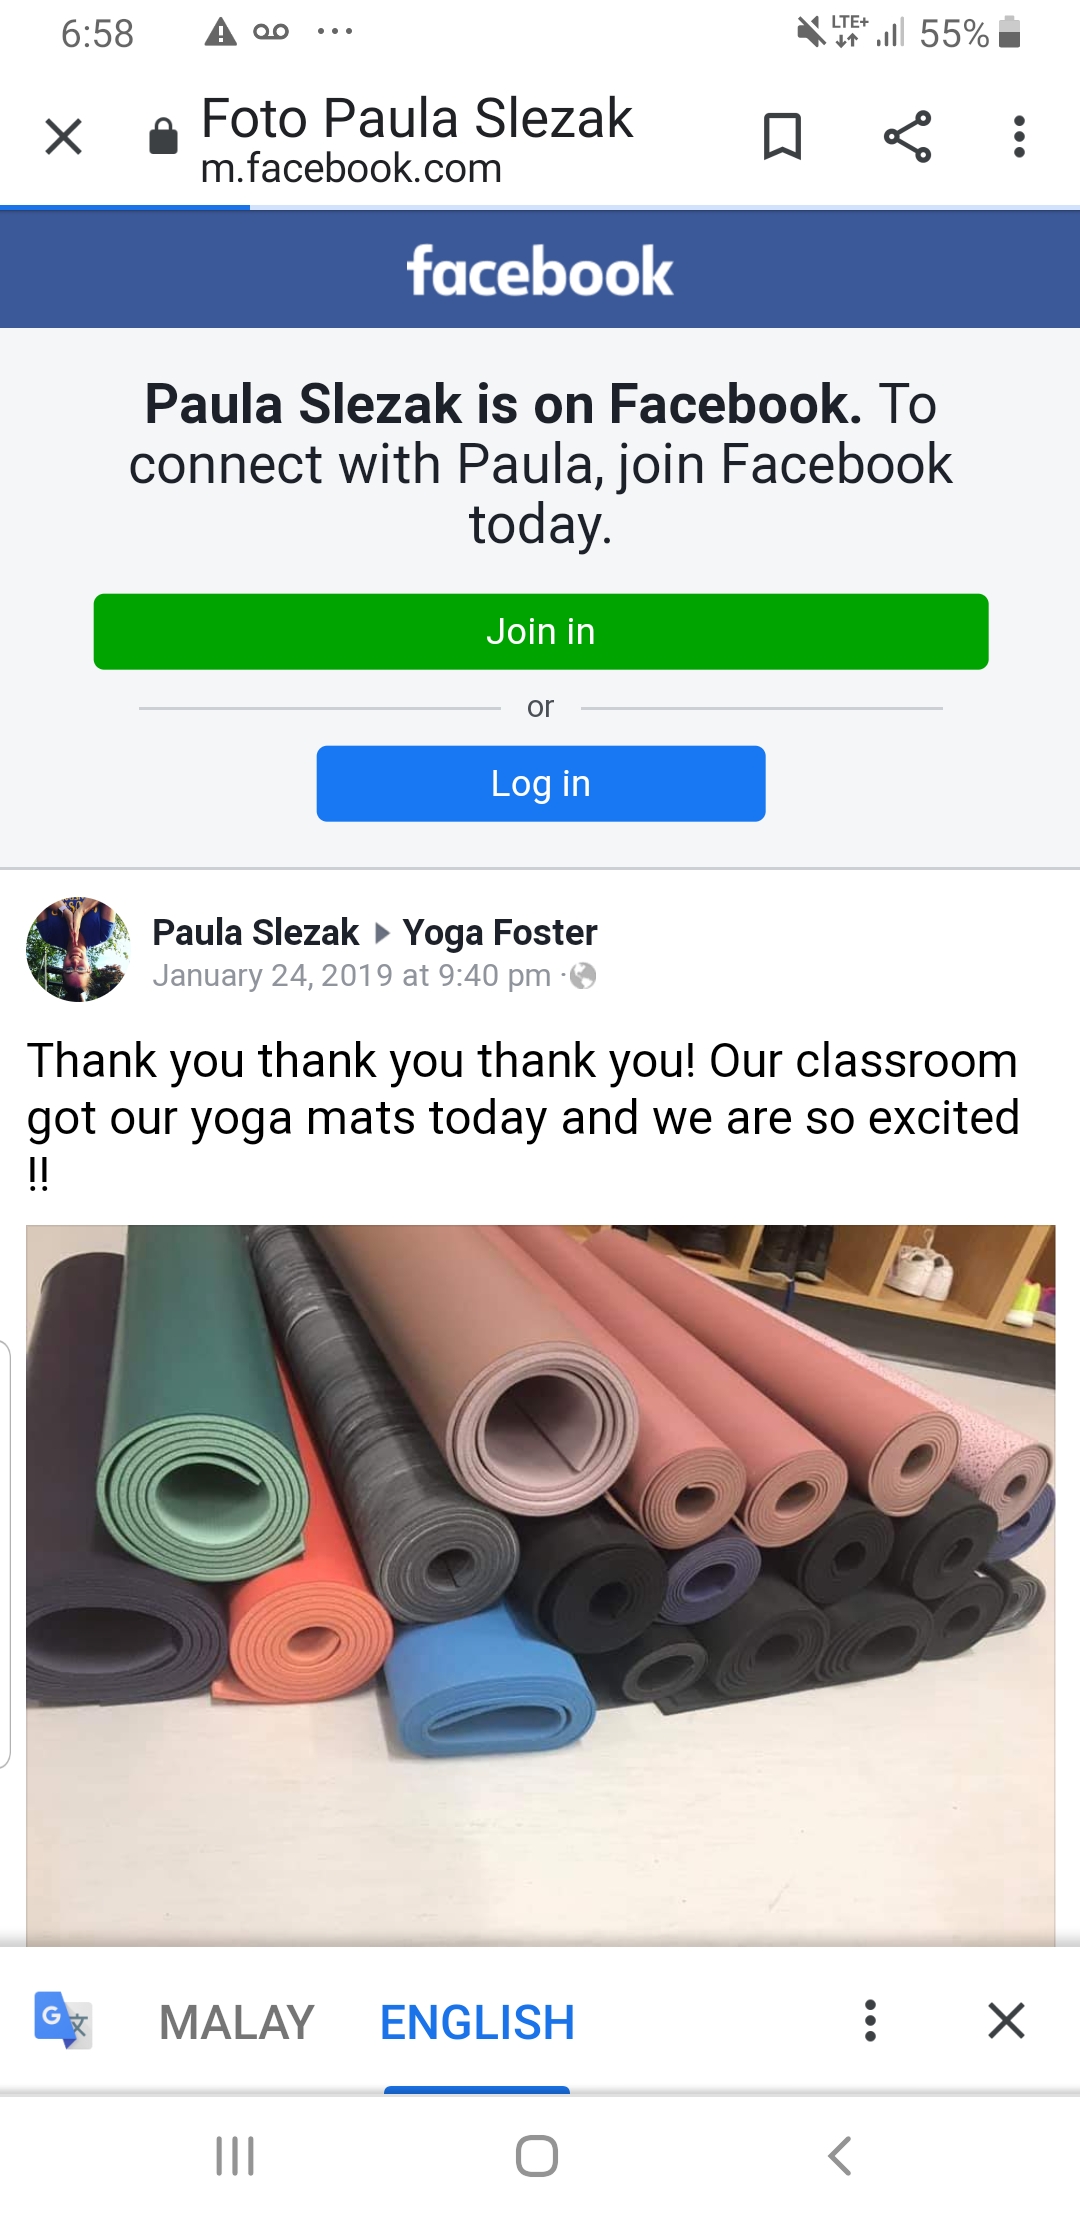Open the Paula Slezak profile link

pyautogui.click(x=255, y=932)
